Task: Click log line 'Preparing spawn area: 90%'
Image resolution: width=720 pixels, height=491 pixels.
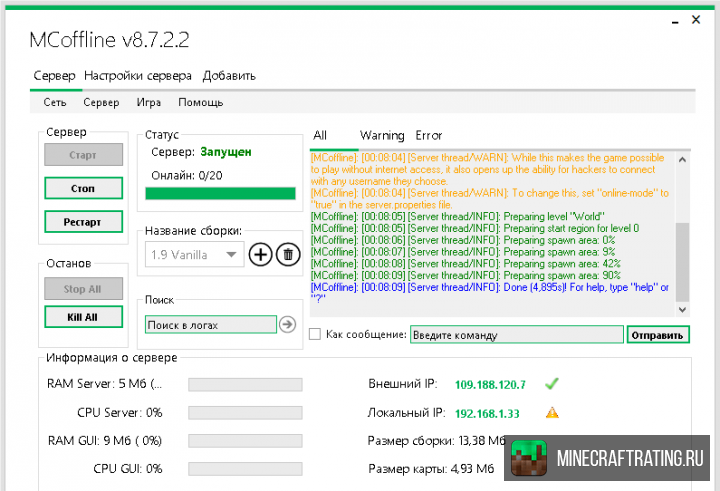Action: tap(466, 276)
